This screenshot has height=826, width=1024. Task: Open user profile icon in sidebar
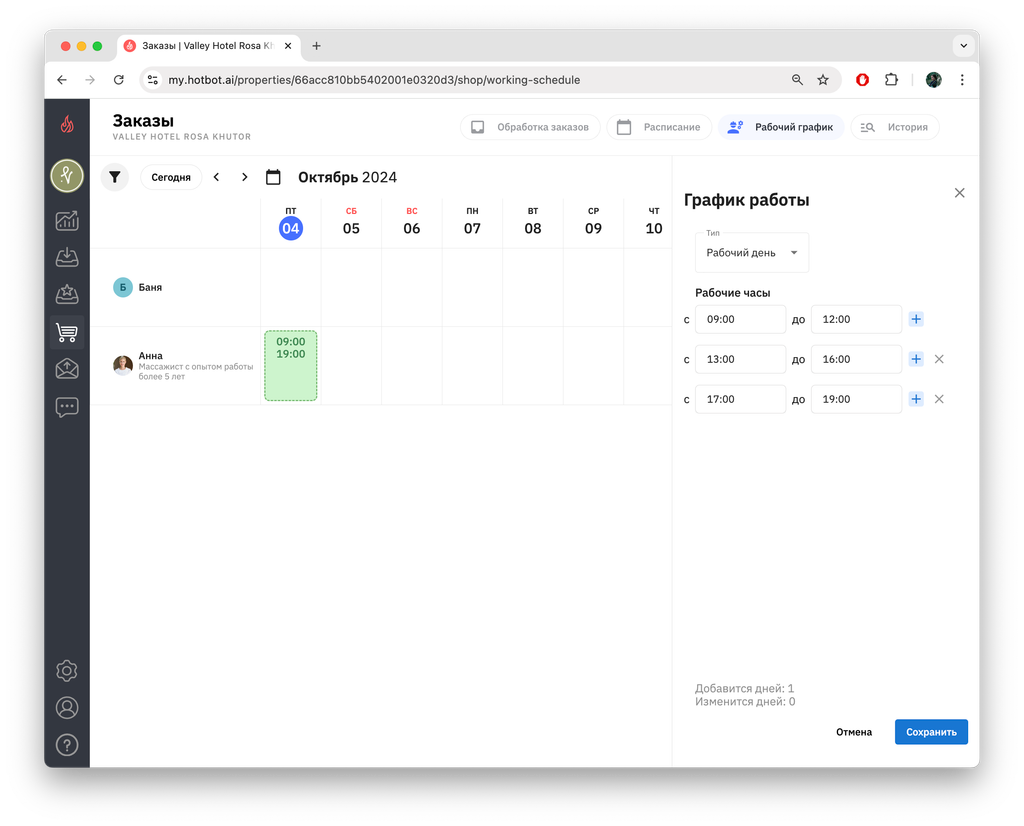(67, 708)
